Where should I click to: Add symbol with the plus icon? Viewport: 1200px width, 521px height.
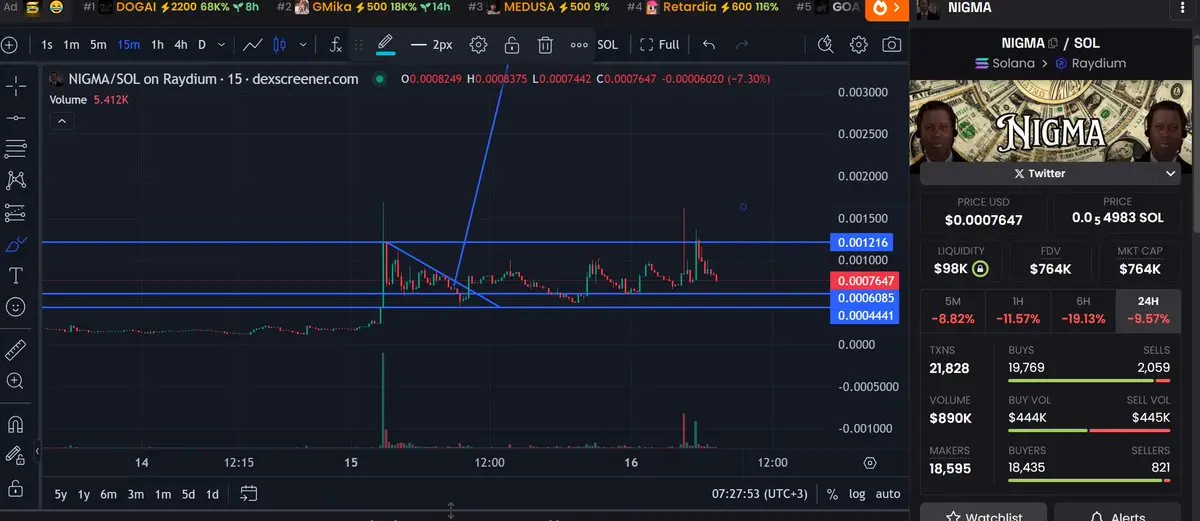tap(9, 45)
